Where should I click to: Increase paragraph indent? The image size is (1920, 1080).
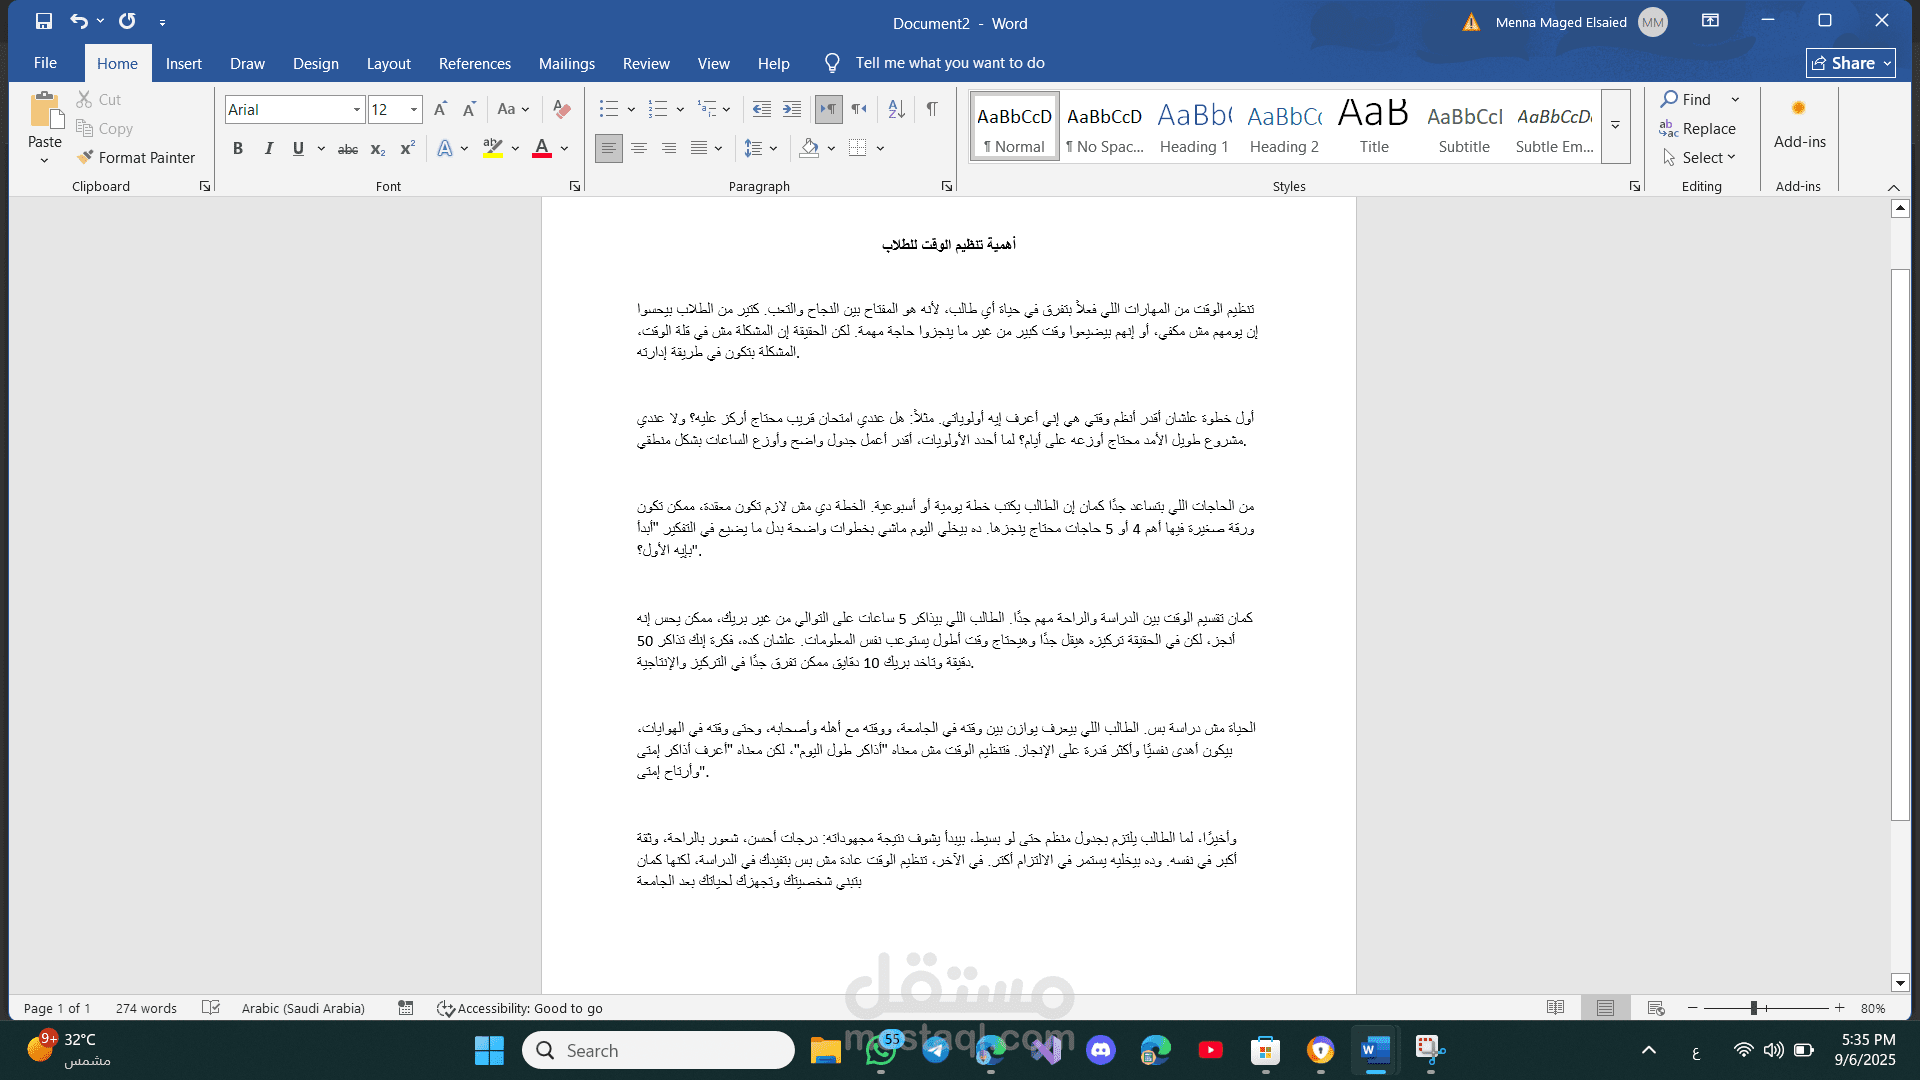(x=792, y=109)
